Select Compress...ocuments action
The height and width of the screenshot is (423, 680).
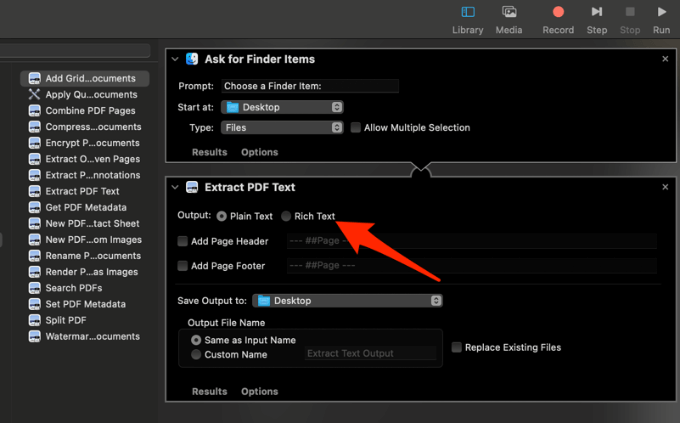(x=85, y=127)
